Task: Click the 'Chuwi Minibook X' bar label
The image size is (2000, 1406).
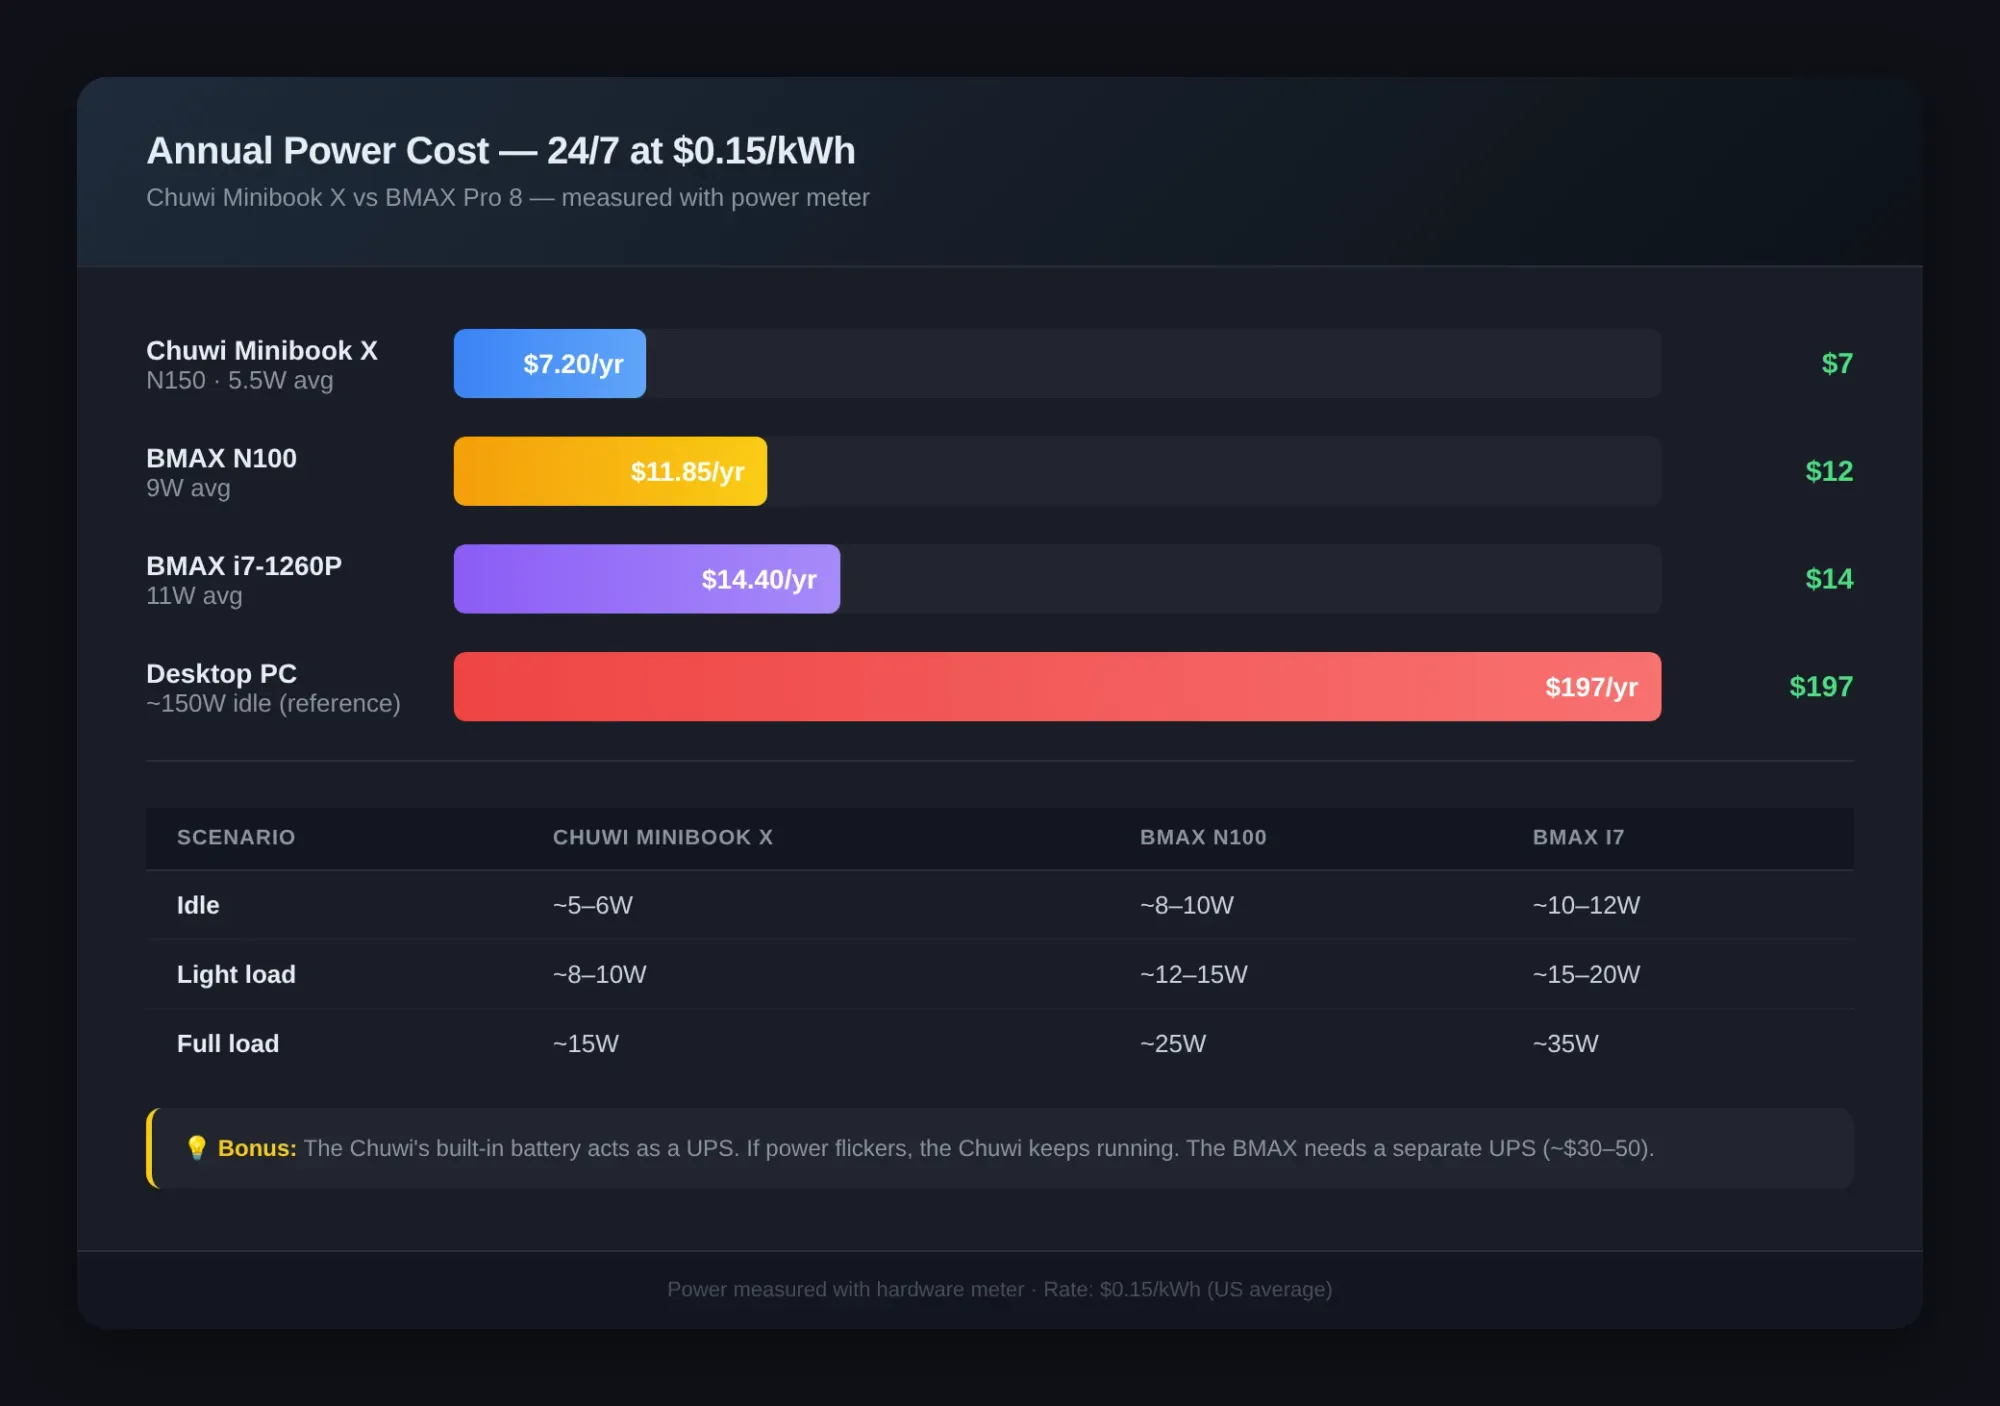Action: click(262, 350)
